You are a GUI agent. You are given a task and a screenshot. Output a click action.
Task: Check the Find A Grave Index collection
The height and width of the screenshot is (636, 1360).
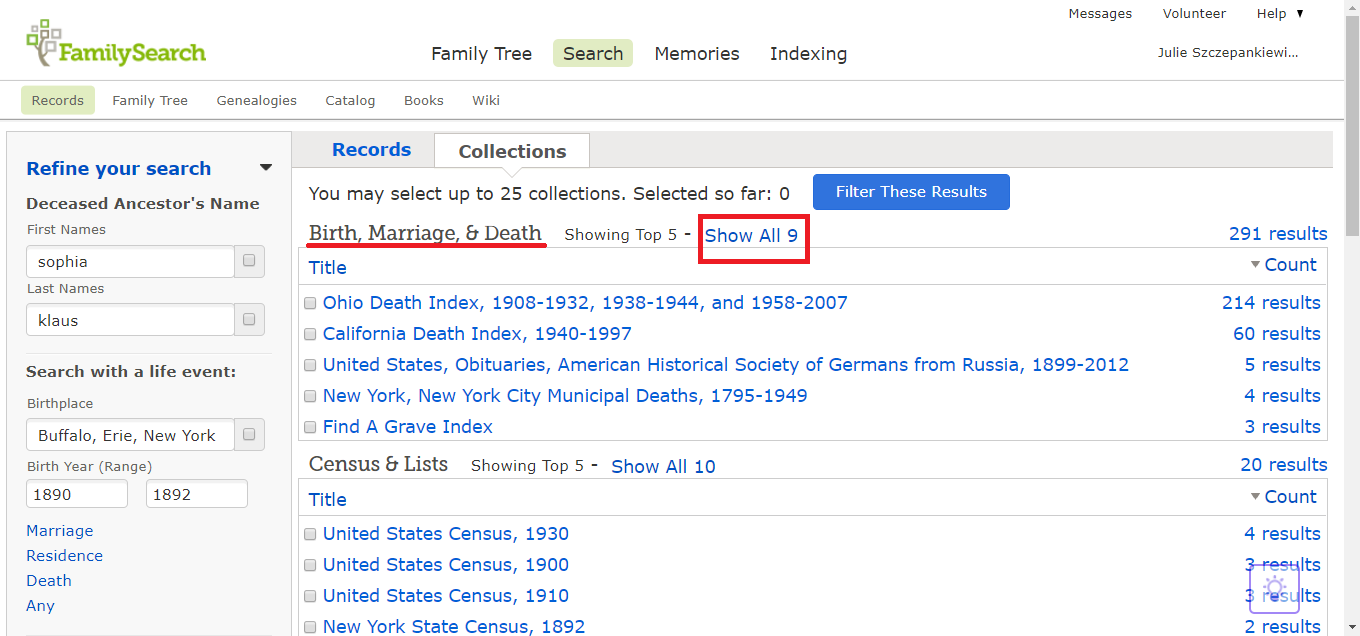tap(310, 427)
